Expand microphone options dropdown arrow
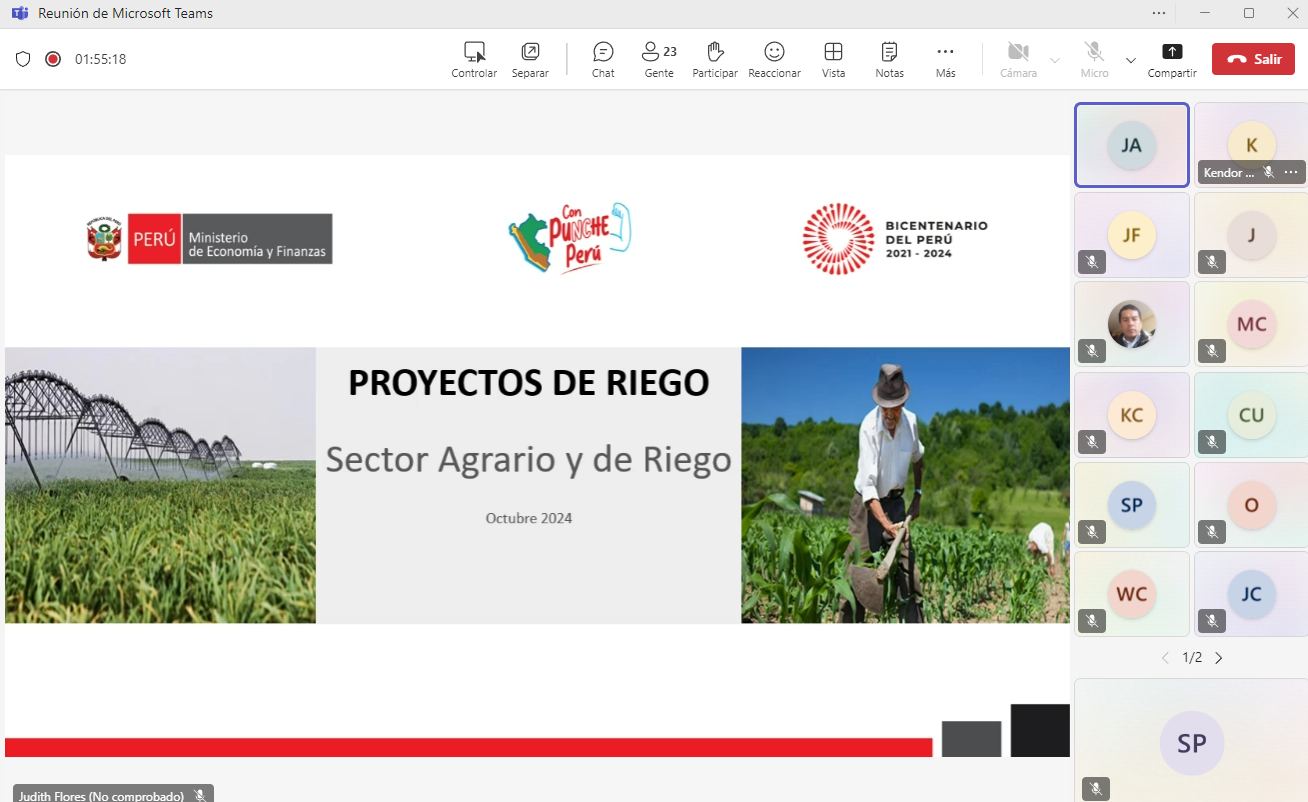The image size is (1308, 802). click(x=1130, y=60)
